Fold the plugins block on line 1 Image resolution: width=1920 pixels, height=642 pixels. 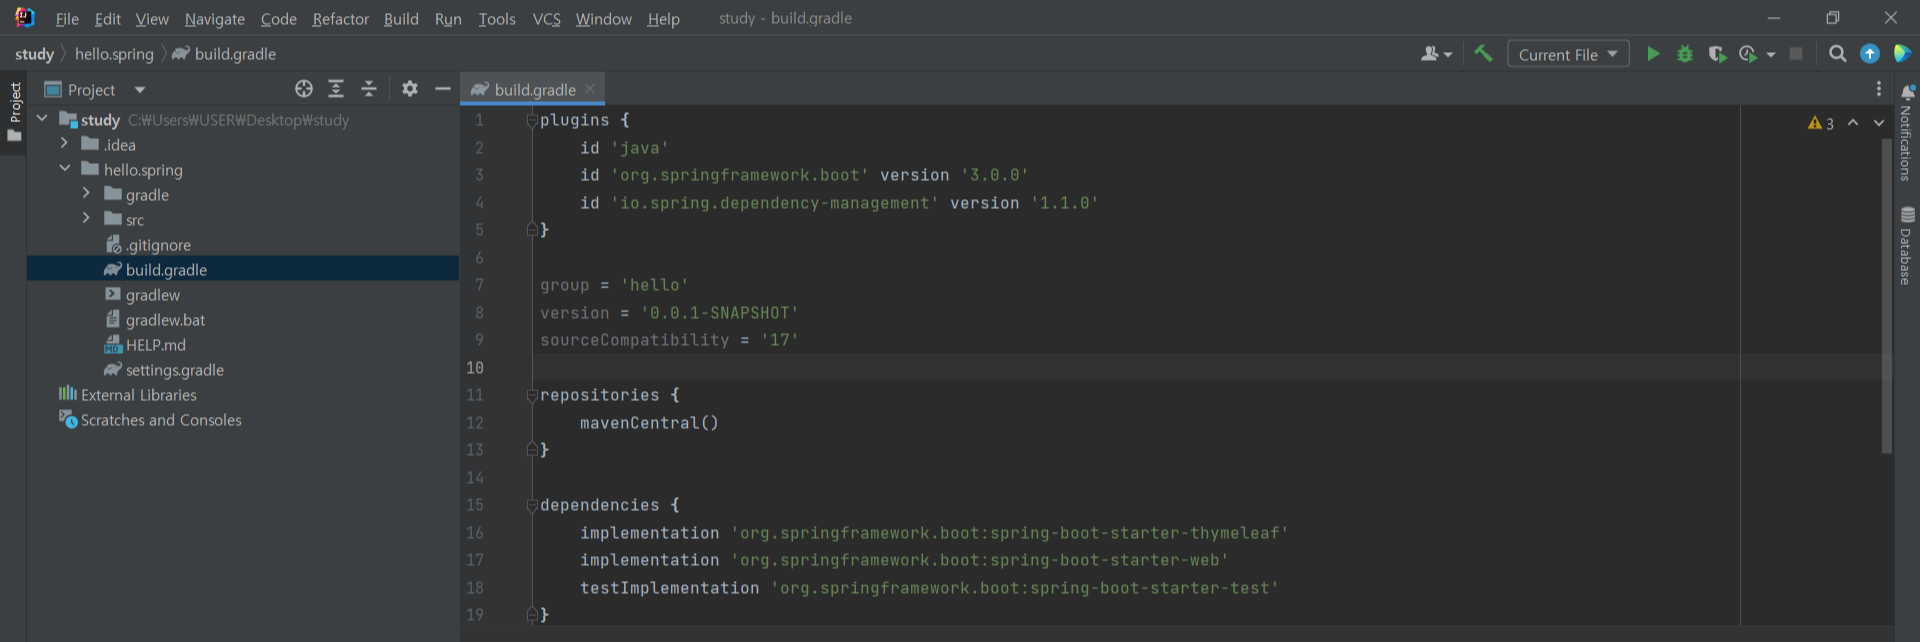532,120
